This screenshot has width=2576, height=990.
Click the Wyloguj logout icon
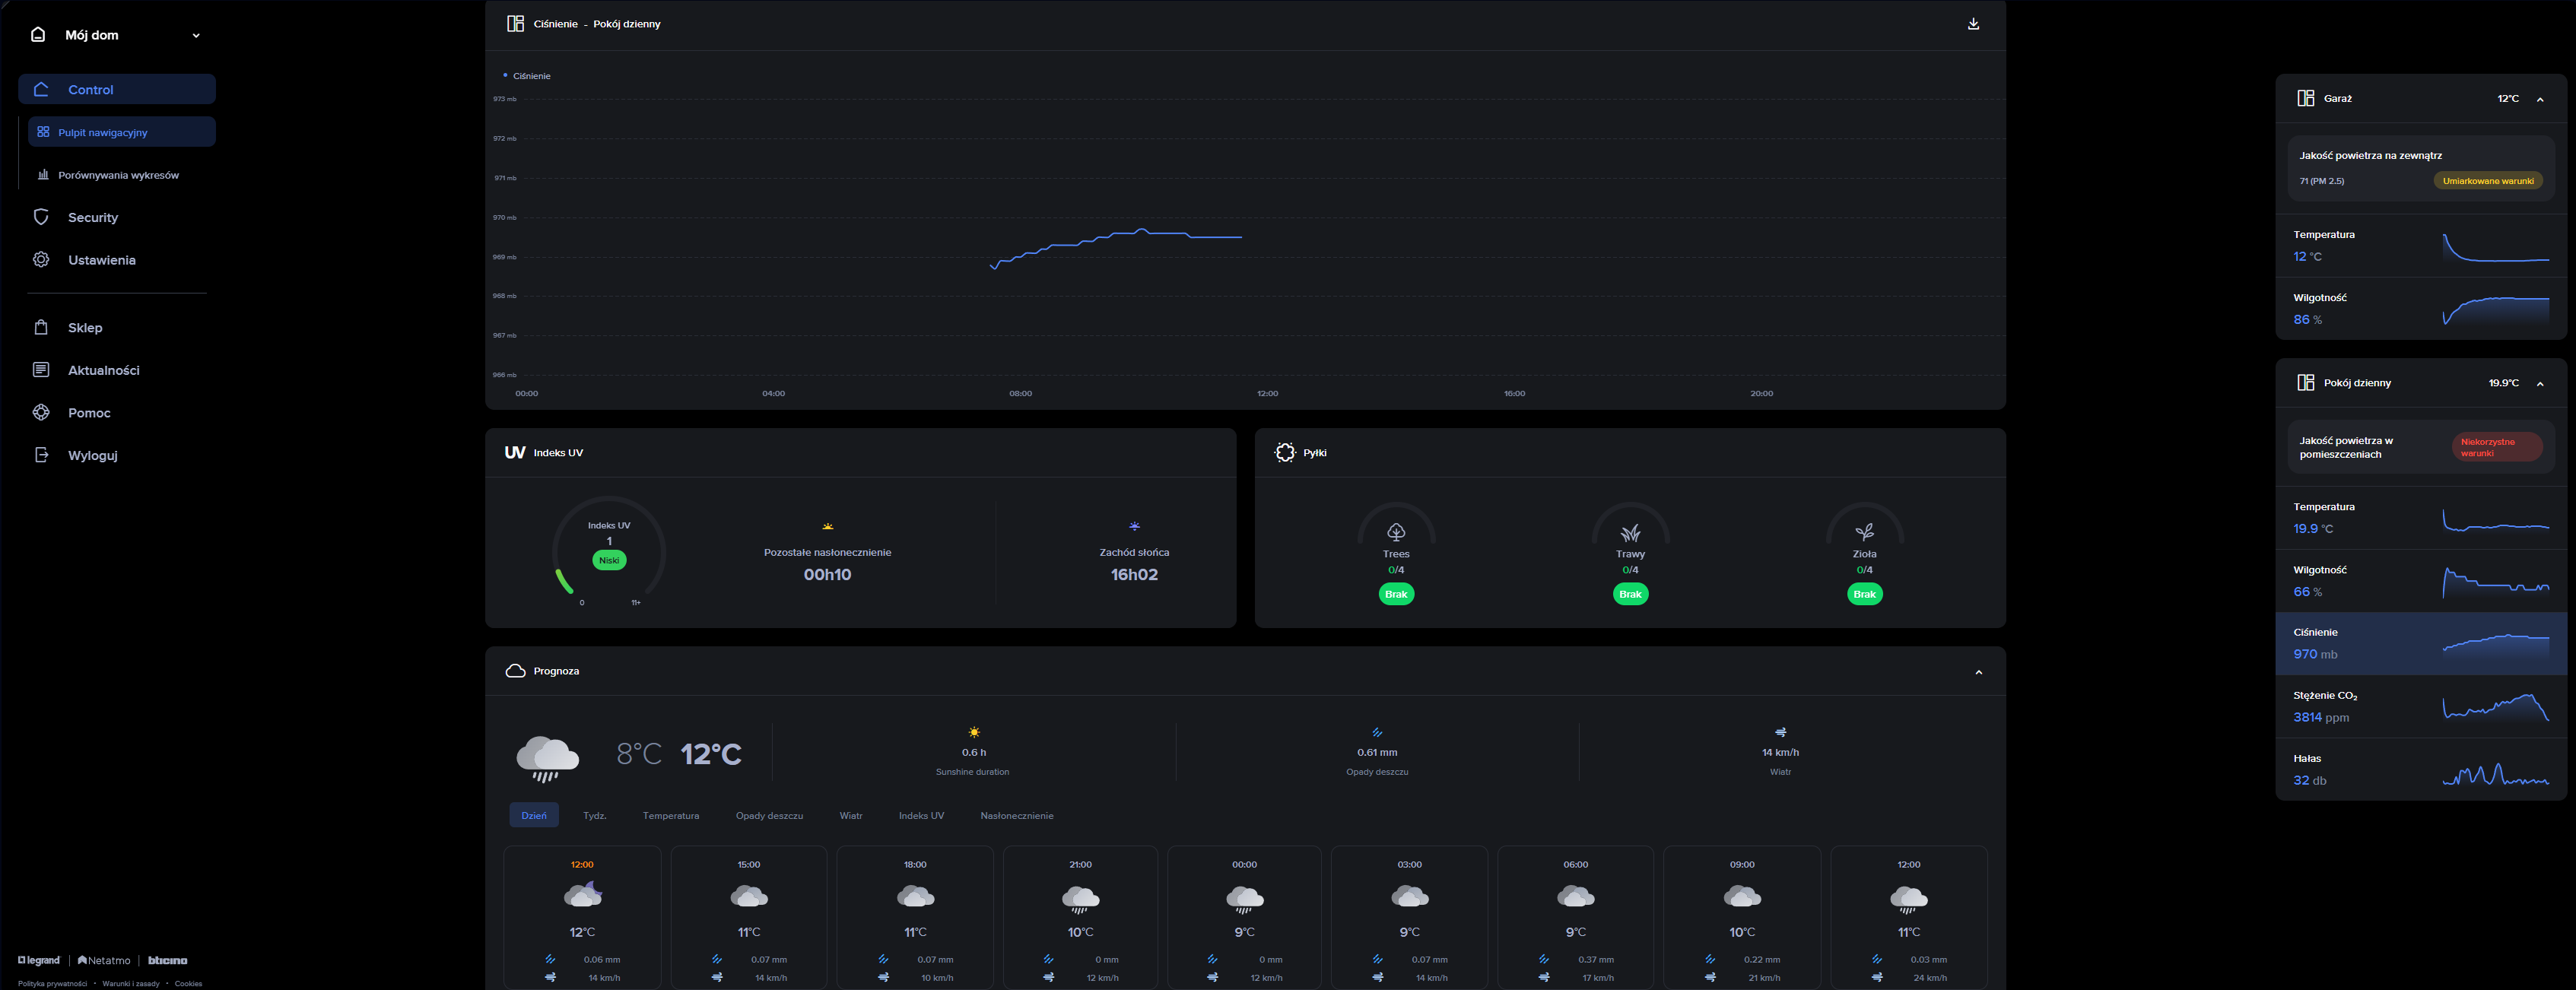pos(41,455)
